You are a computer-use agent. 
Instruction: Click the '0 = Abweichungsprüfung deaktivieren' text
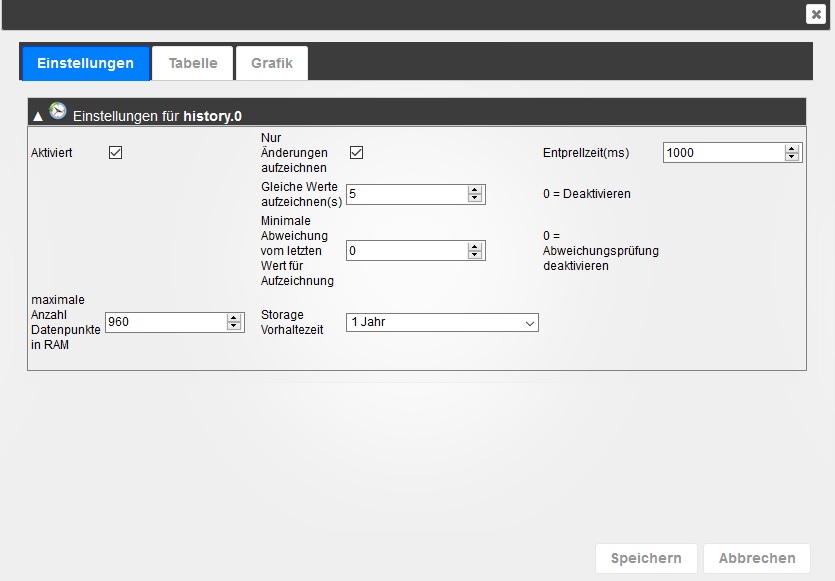tap(601, 251)
